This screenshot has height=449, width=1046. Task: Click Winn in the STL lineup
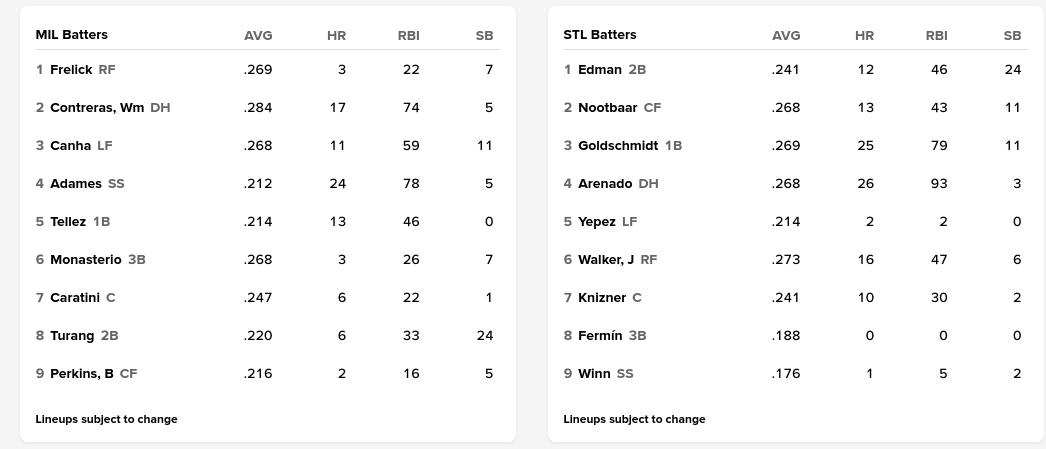pyautogui.click(x=594, y=374)
